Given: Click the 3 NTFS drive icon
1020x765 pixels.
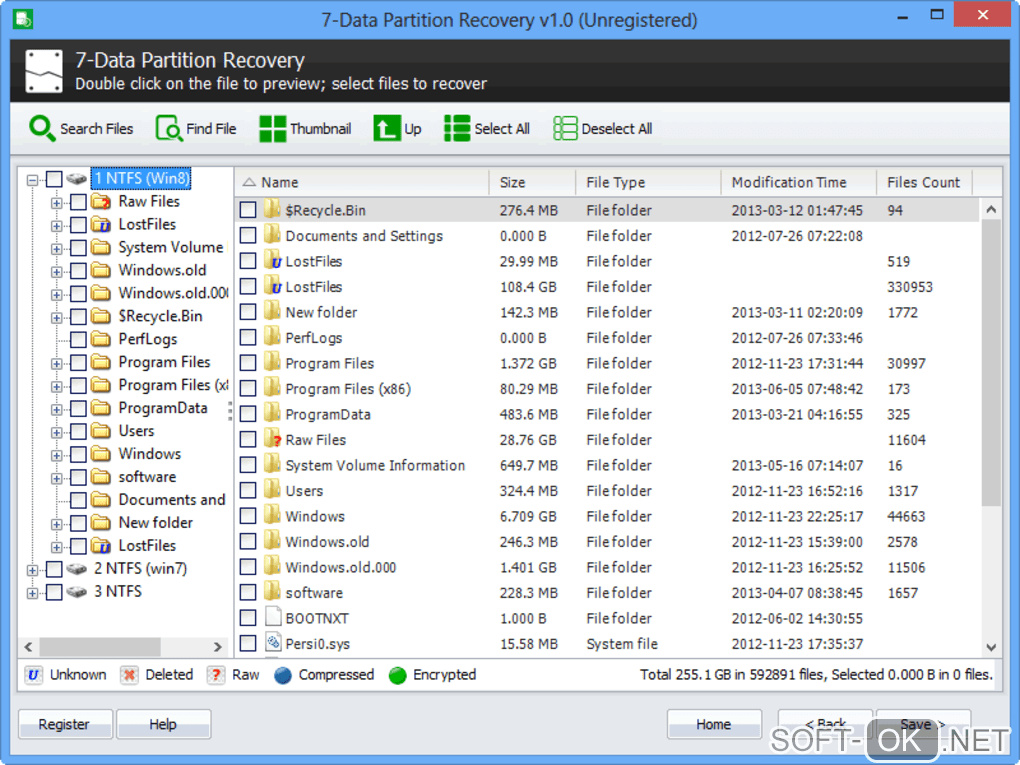Looking at the screenshot, I should click(77, 592).
